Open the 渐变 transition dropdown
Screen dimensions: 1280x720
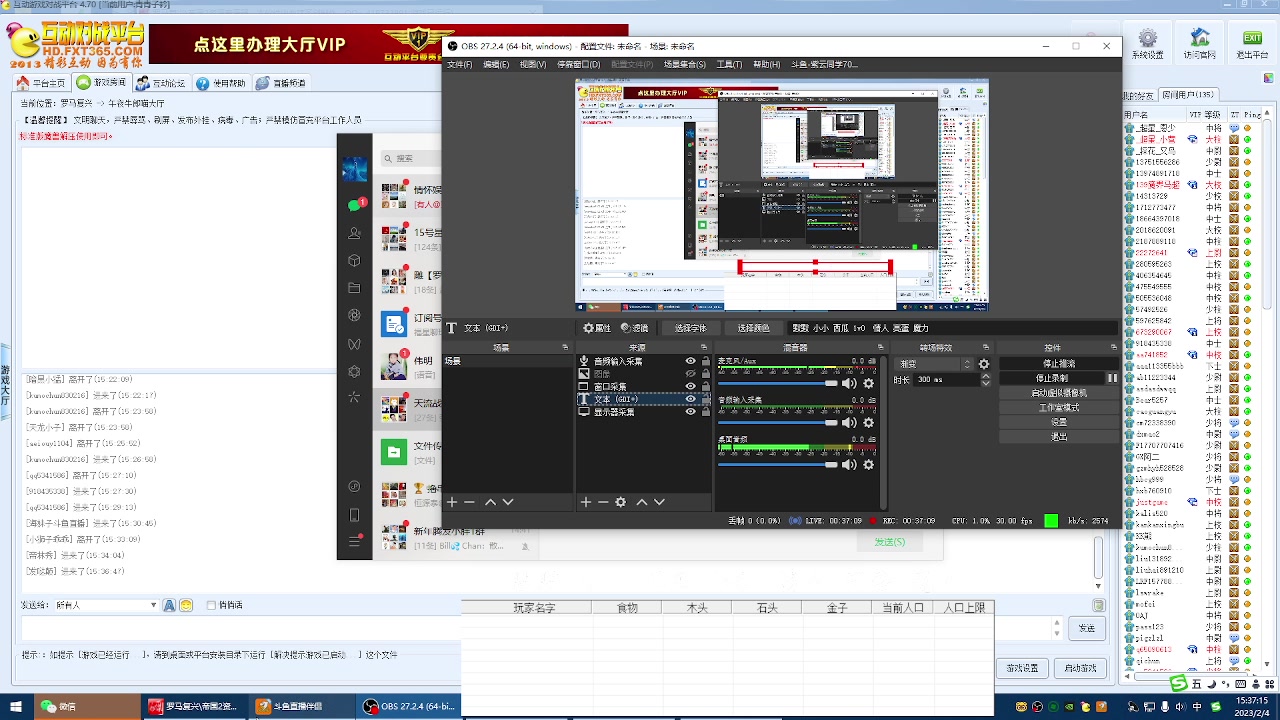pos(933,364)
